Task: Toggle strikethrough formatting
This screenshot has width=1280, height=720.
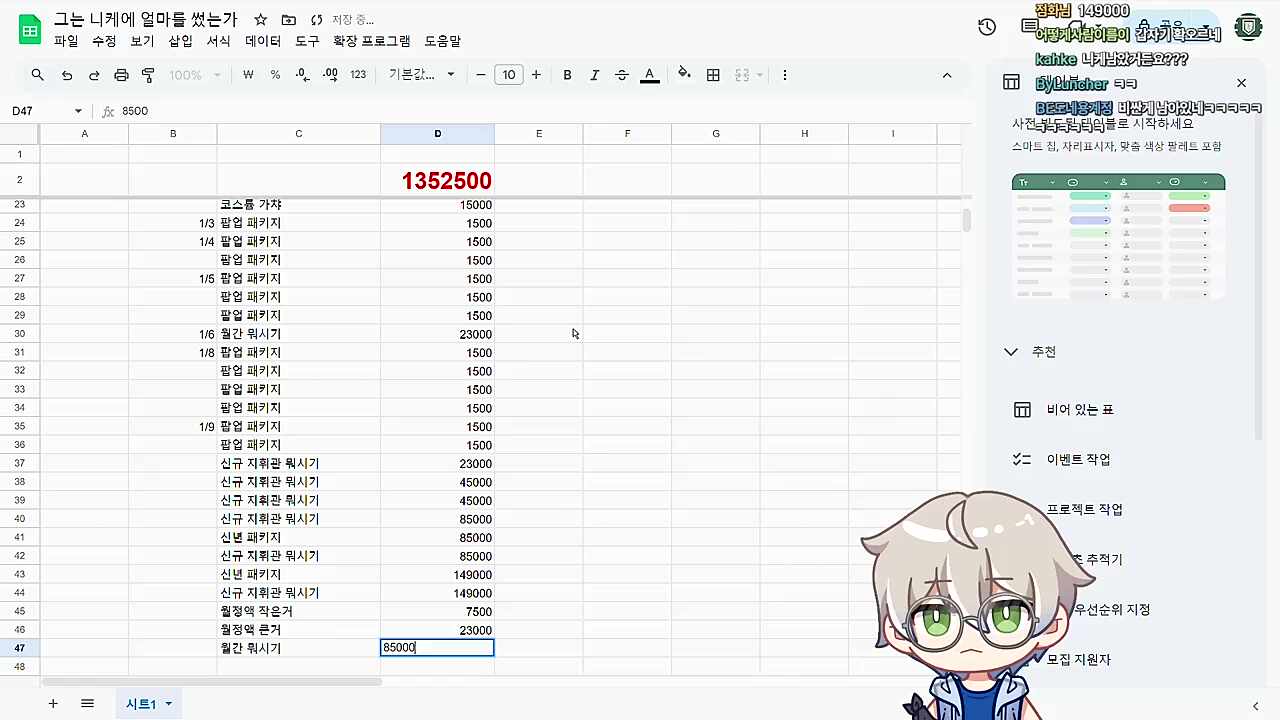Action: 622,75
